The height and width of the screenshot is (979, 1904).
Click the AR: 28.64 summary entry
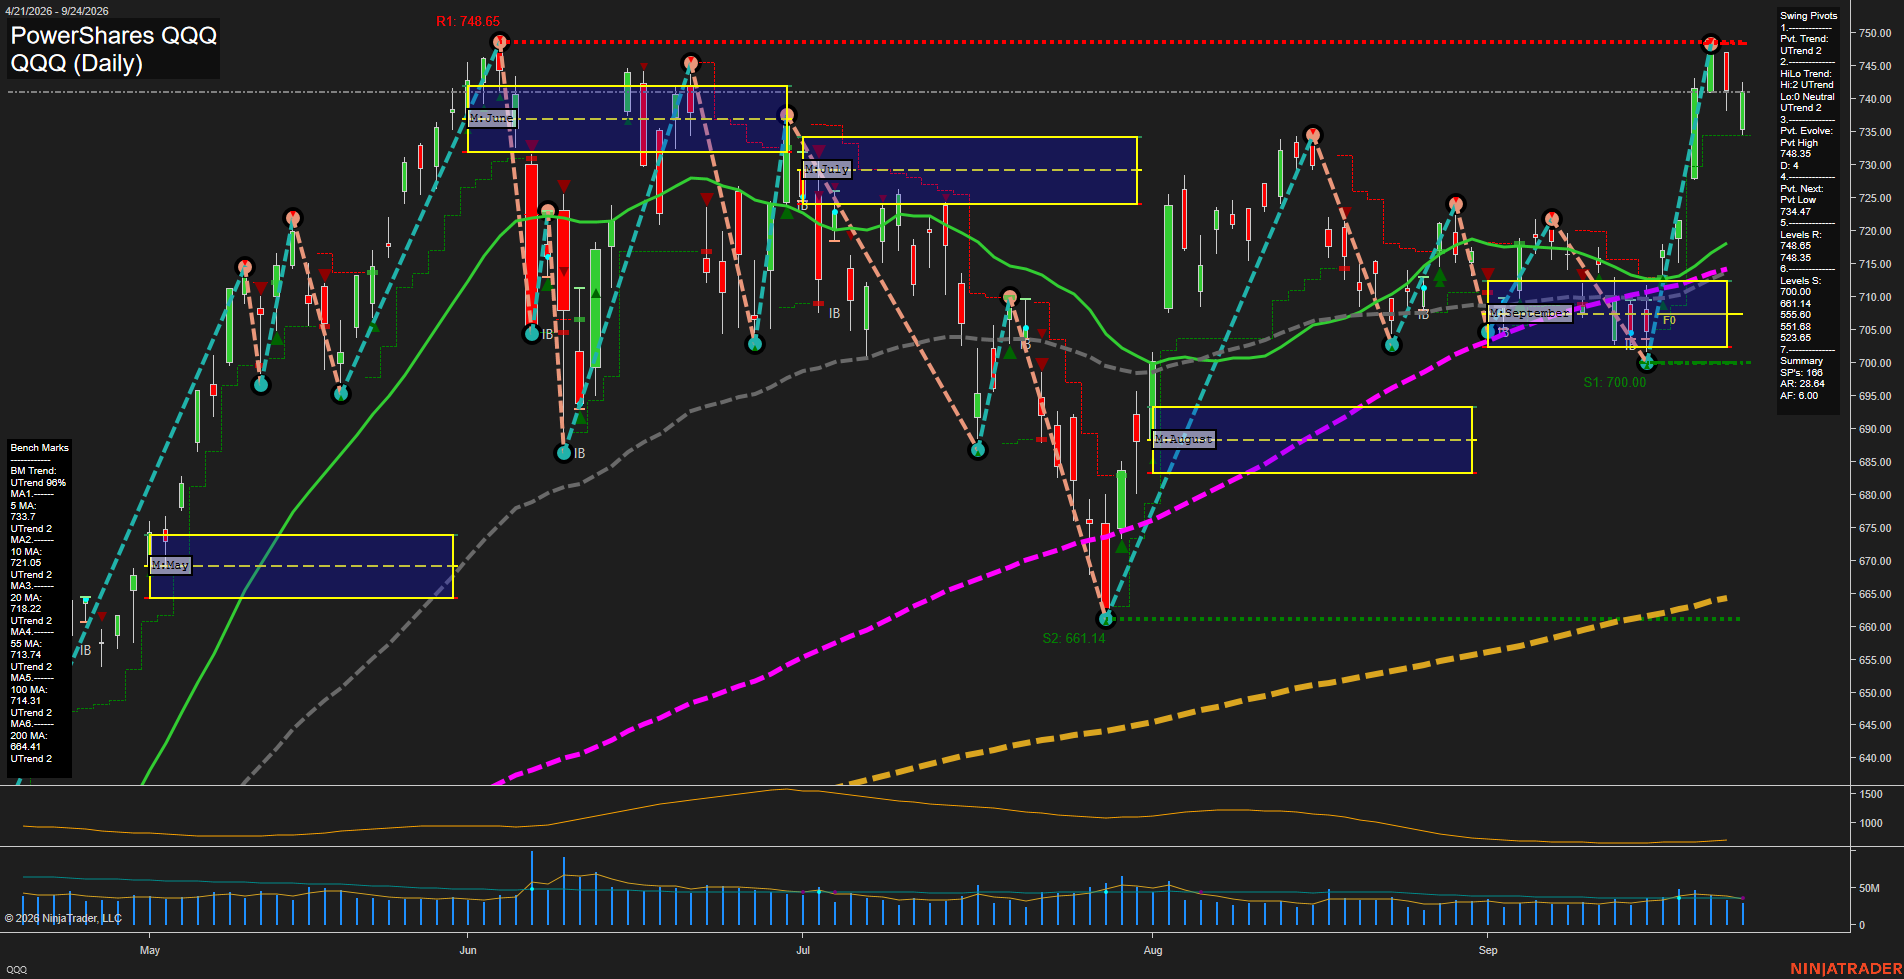pos(1802,384)
